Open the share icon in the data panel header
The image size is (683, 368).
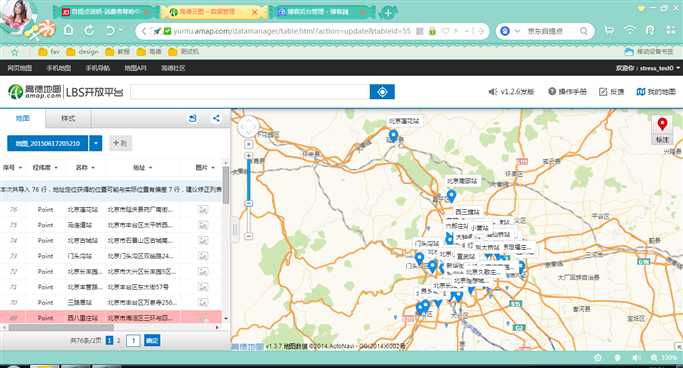pos(216,118)
